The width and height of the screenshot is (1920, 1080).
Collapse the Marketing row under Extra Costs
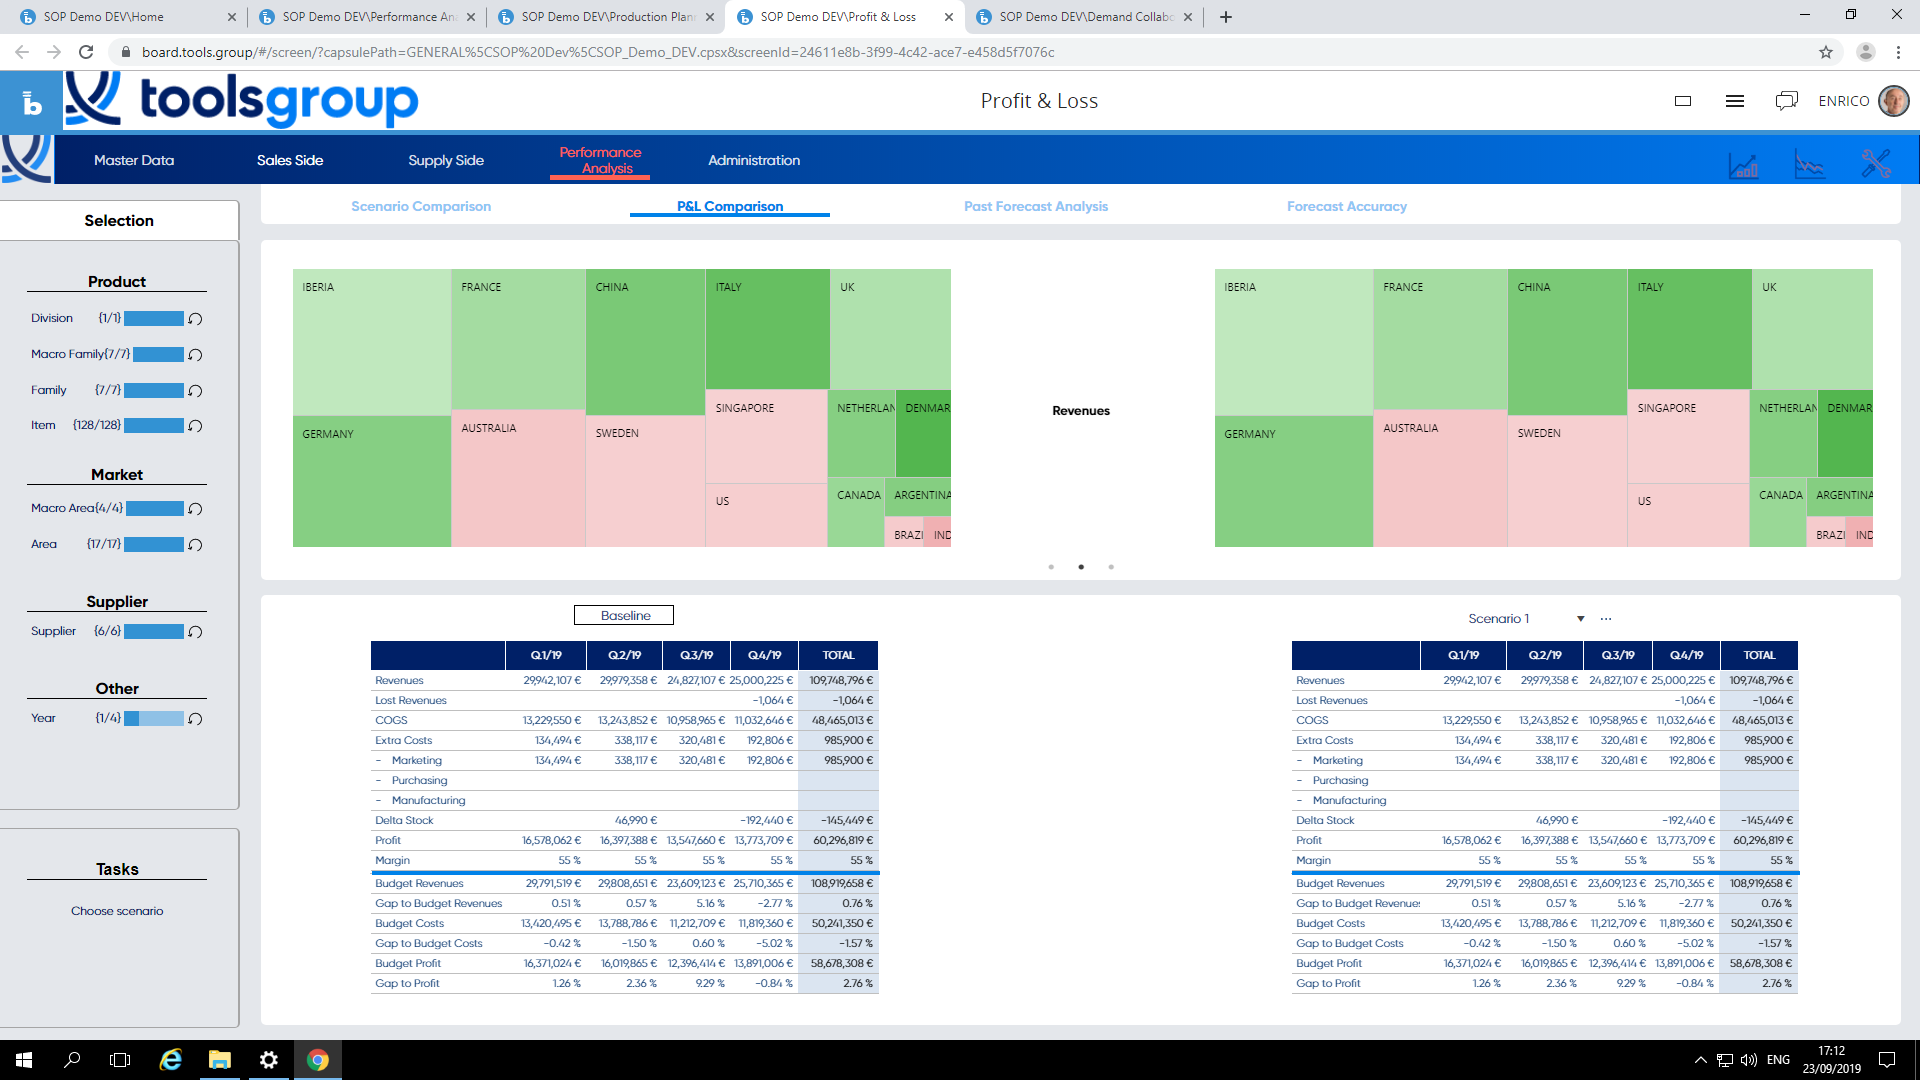coord(379,760)
